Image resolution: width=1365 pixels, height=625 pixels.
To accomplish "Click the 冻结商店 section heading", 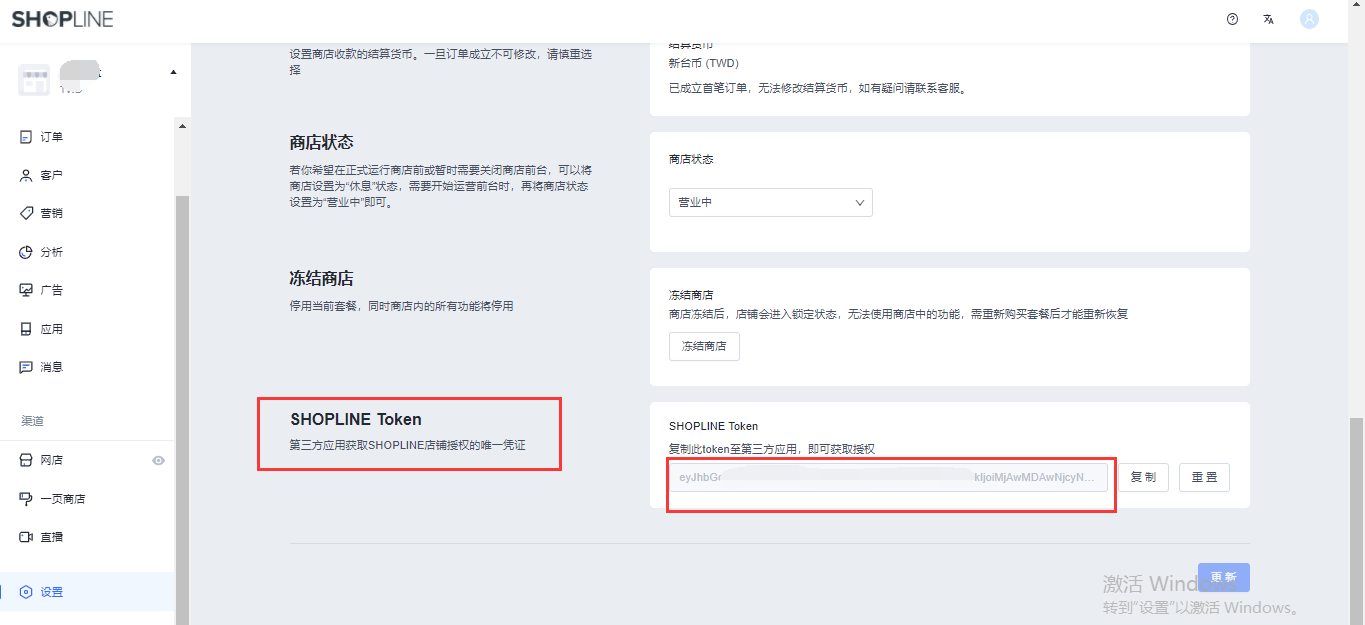I will (x=322, y=278).
